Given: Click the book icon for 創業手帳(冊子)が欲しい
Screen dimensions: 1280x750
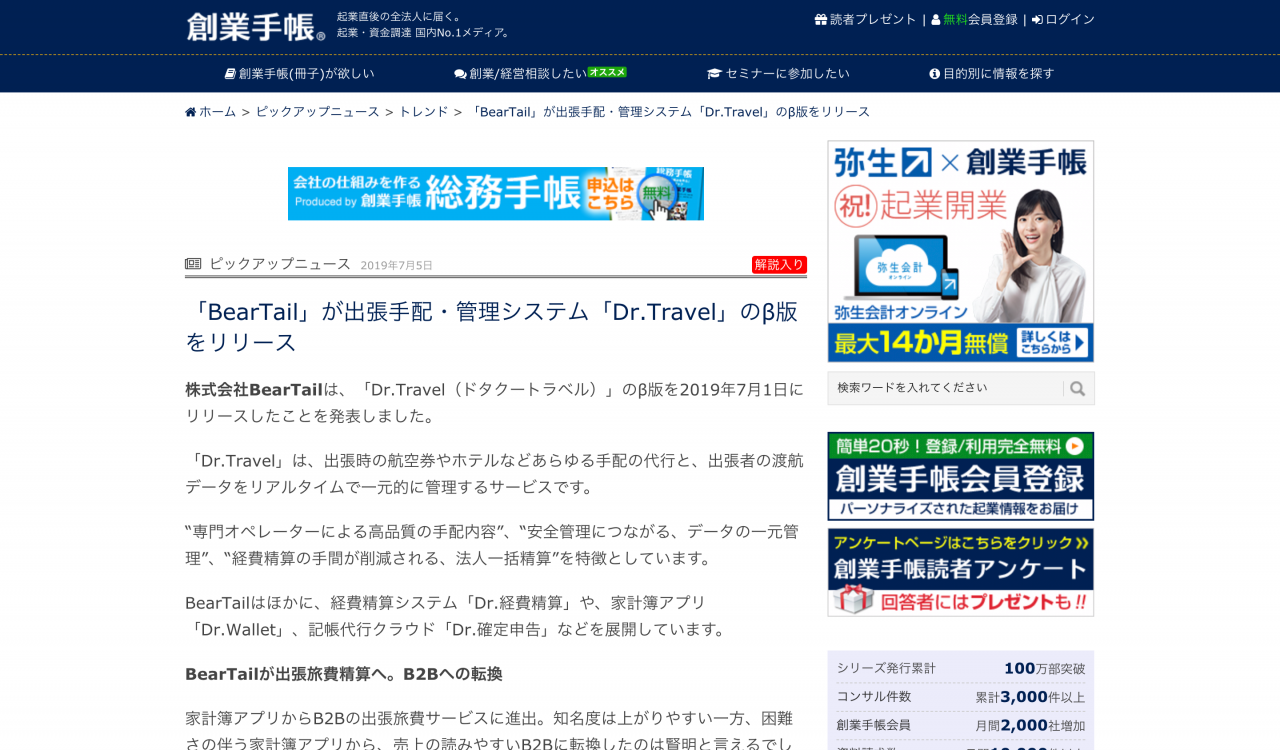Looking at the screenshot, I should (x=230, y=74).
